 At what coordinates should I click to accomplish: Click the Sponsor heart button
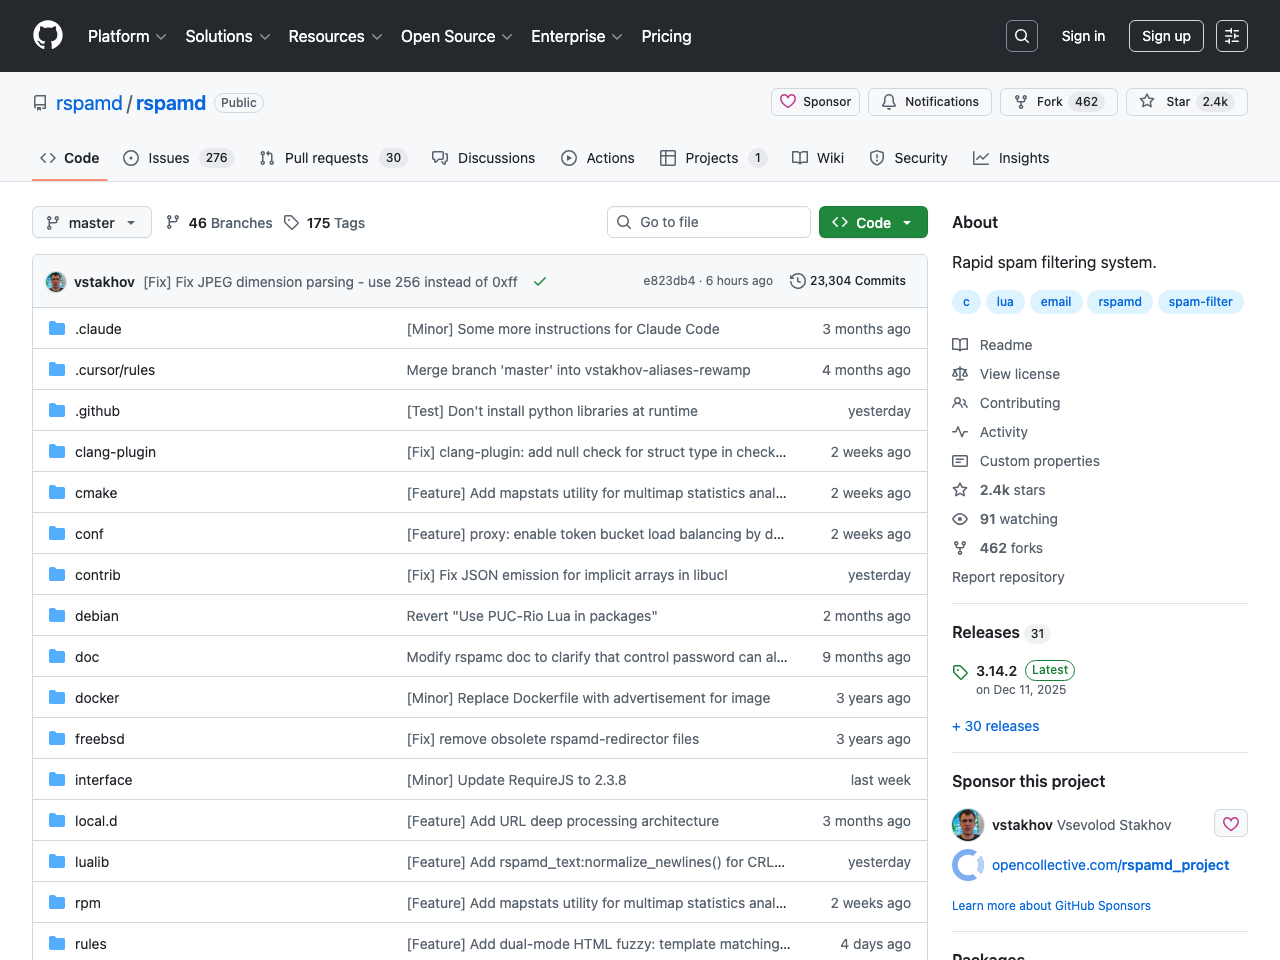[x=815, y=102]
